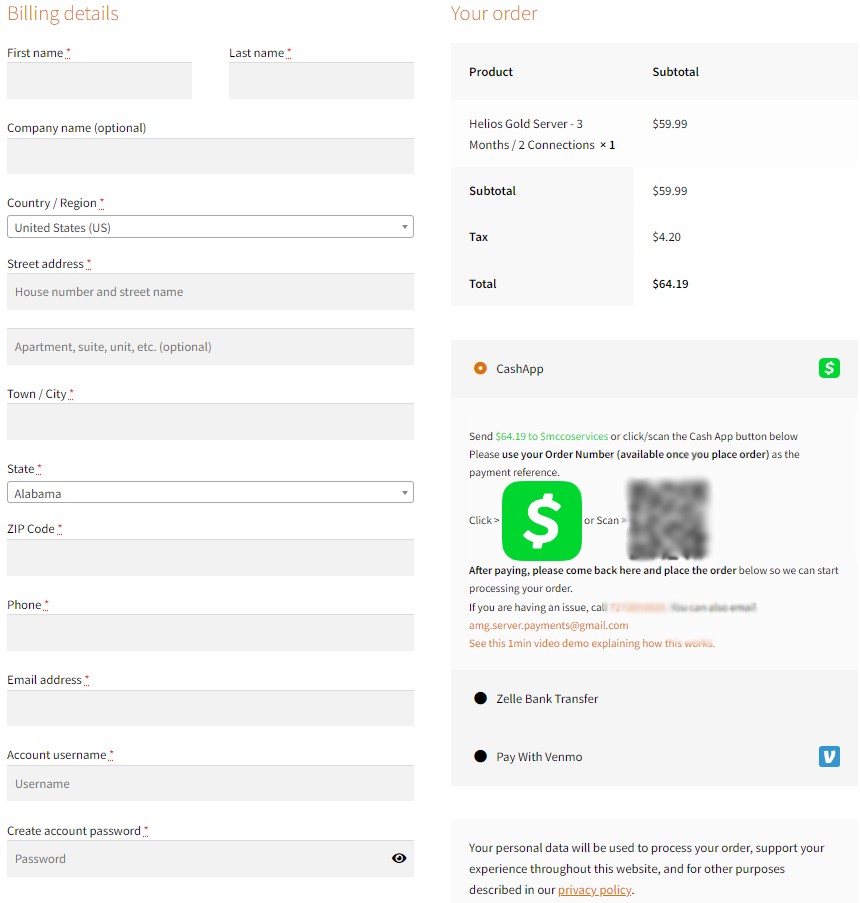Image resolution: width=860 pixels, height=903 pixels.
Task: Open the privacy policy link
Action: tap(594, 890)
